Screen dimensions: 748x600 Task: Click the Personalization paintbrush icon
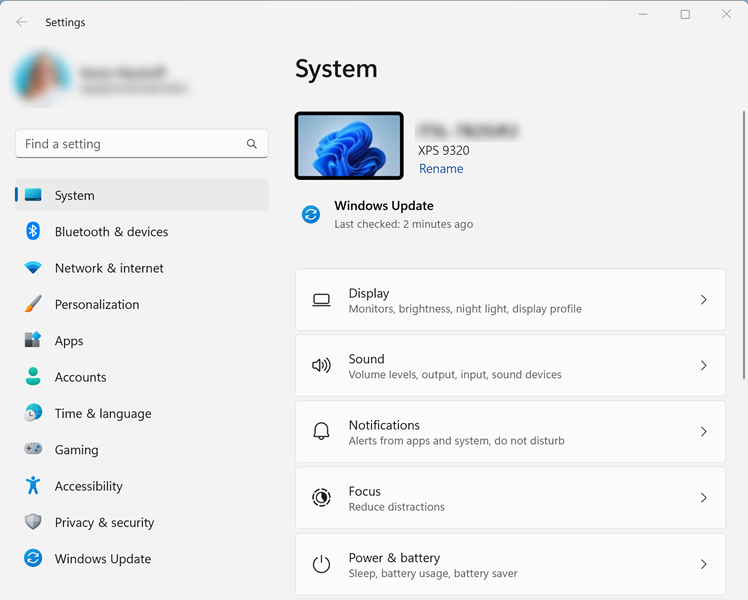click(x=33, y=304)
